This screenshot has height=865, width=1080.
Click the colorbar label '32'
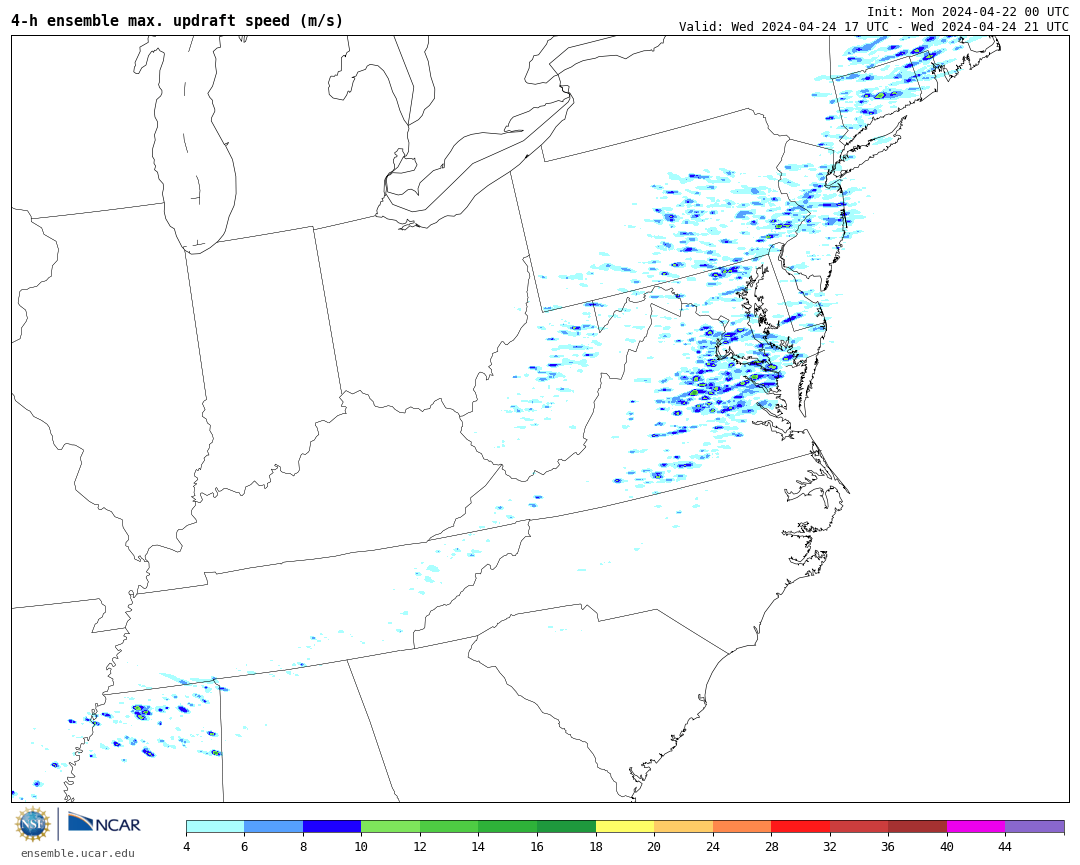[830, 846]
